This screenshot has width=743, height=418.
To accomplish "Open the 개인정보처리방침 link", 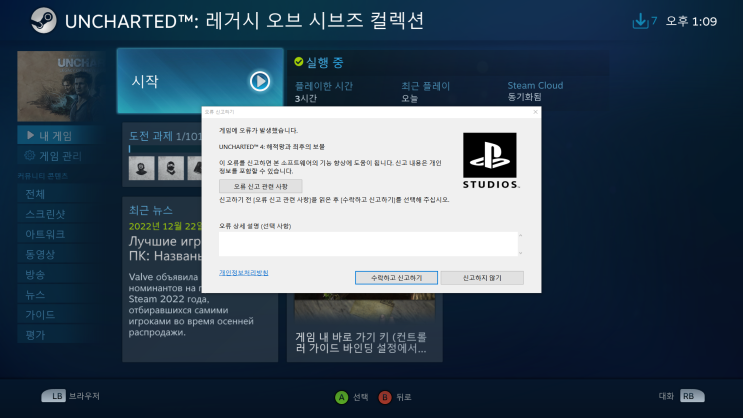I will coord(244,273).
